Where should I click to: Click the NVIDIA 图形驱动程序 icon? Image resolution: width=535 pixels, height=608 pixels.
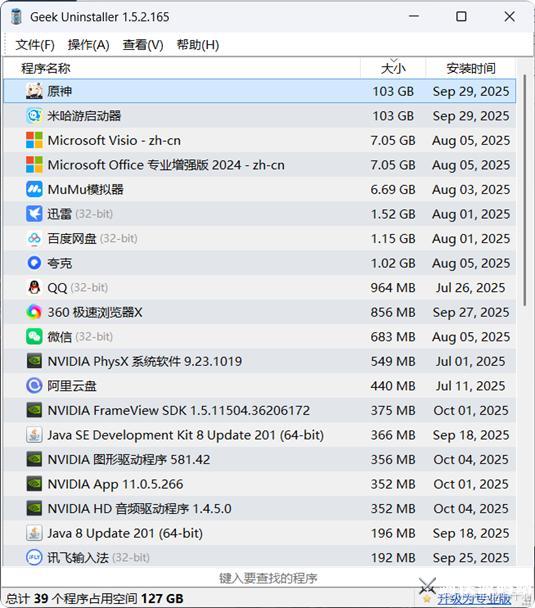point(34,459)
